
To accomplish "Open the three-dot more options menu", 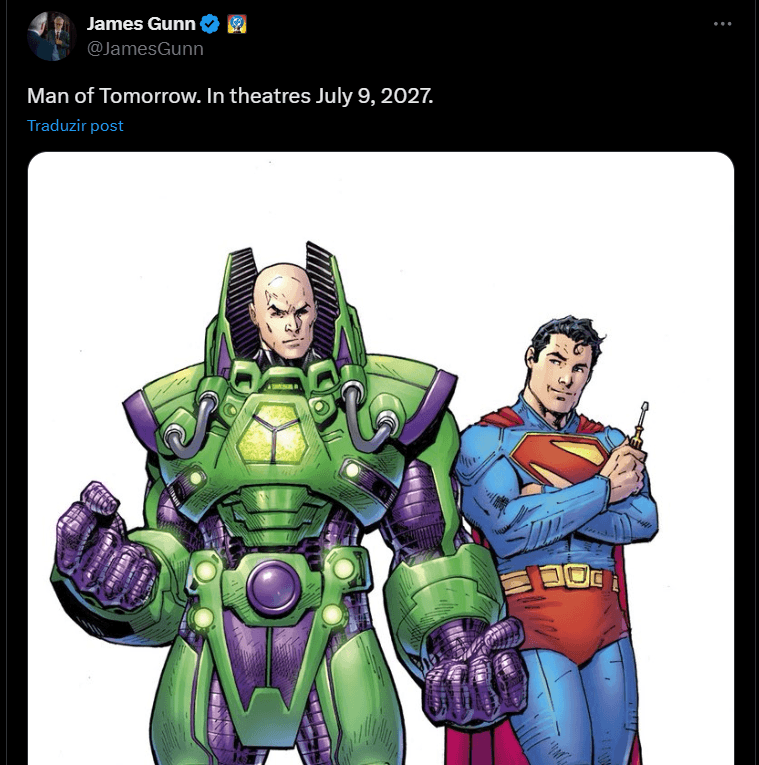I will pyautogui.click(x=723, y=24).
